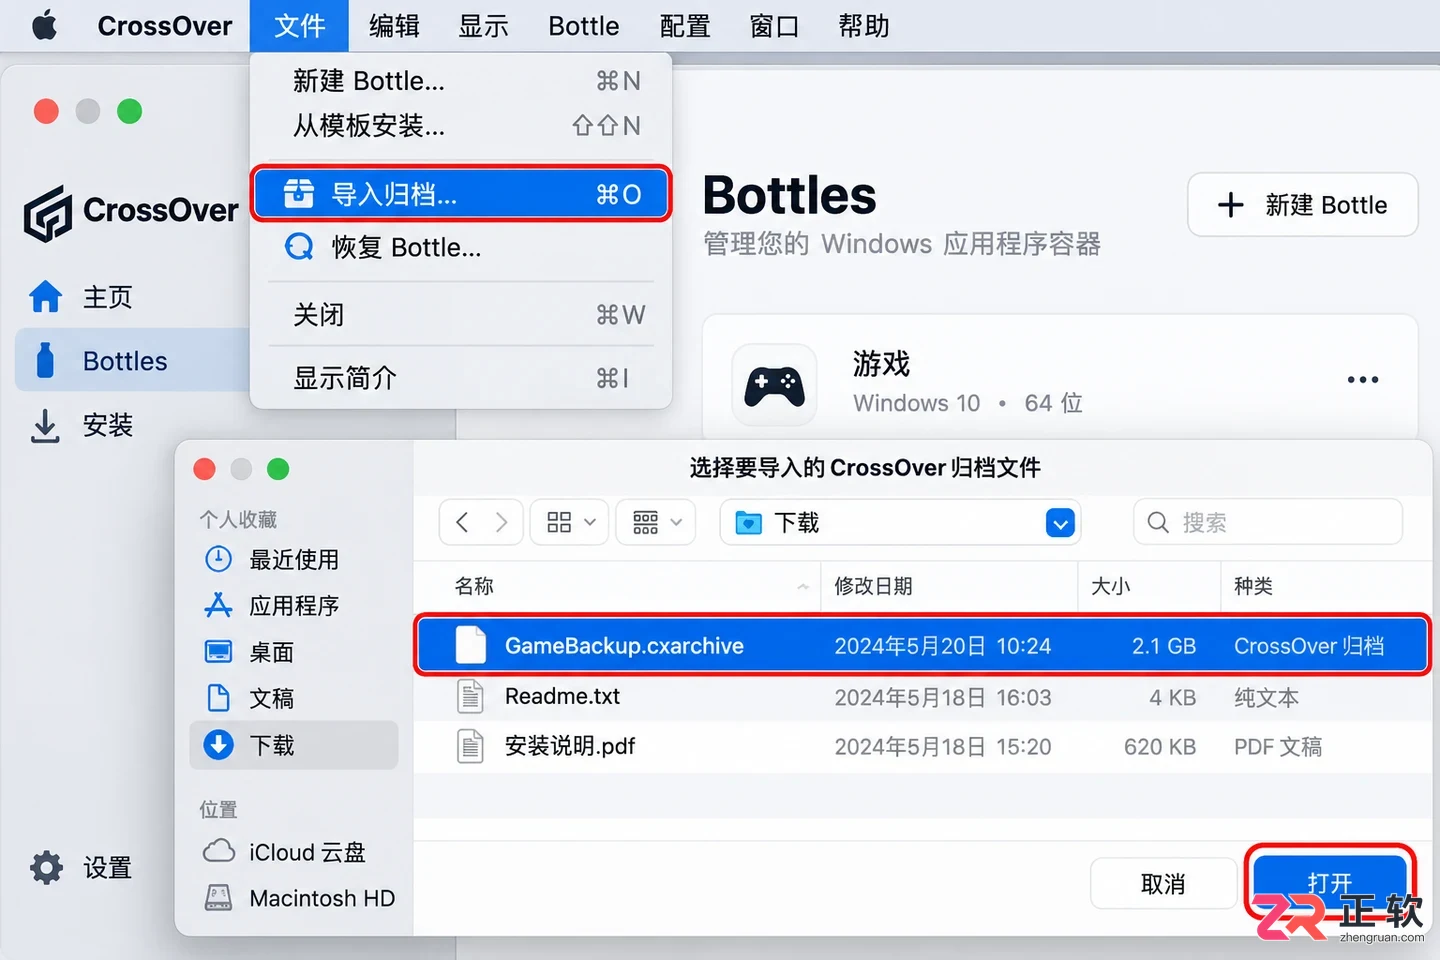Choose 新建 Bottle... from the file menu
This screenshot has height=960, width=1440.
click(x=460, y=81)
